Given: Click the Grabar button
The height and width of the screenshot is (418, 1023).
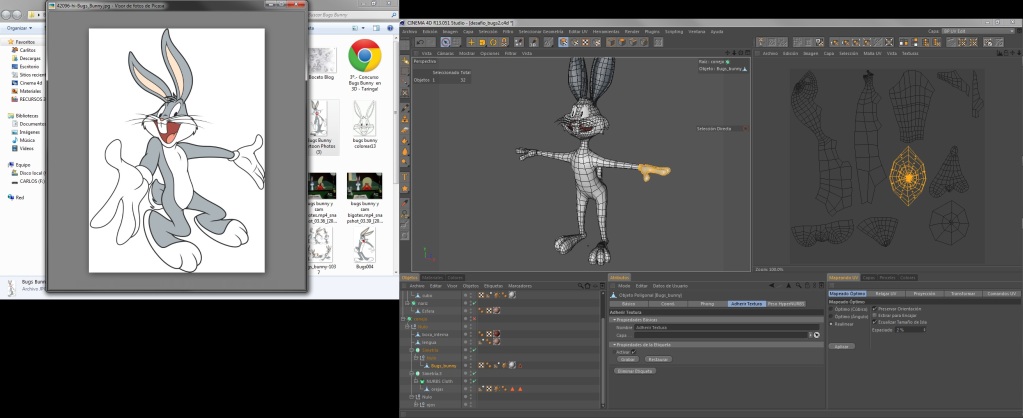Looking at the screenshot, I should pos(628,359).
